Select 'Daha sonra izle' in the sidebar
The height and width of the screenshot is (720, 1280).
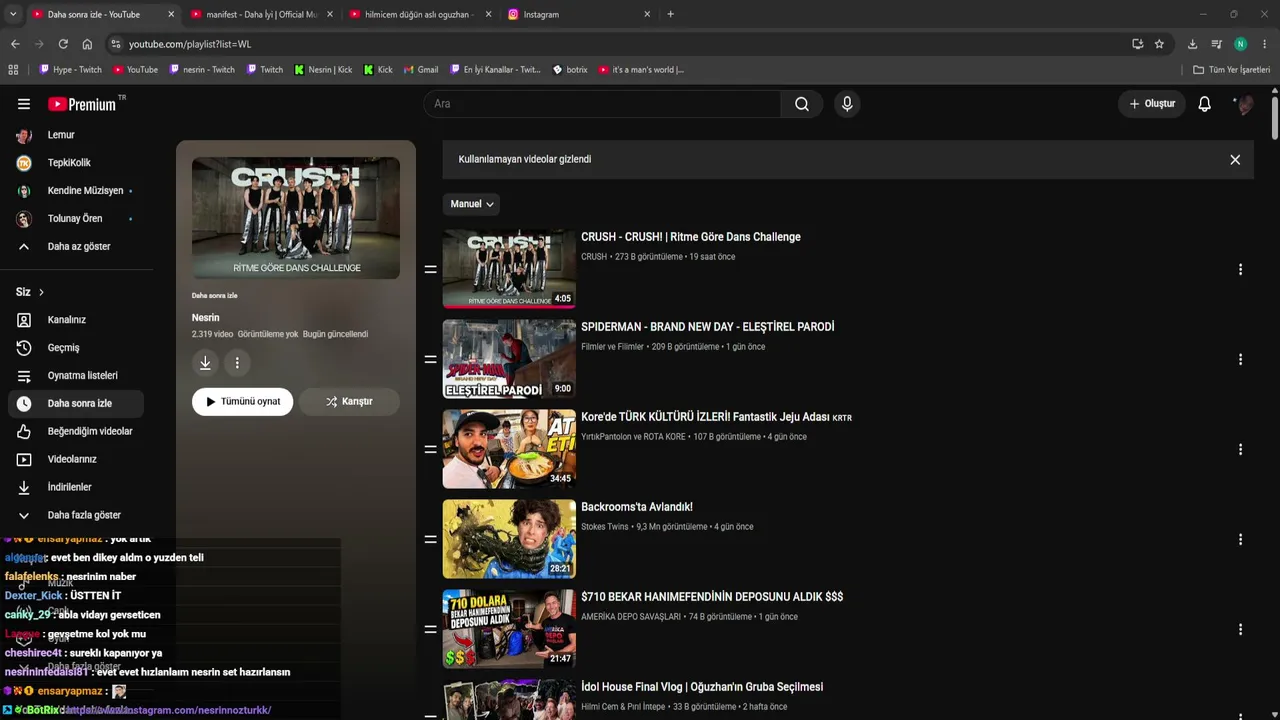coord(76,404)
